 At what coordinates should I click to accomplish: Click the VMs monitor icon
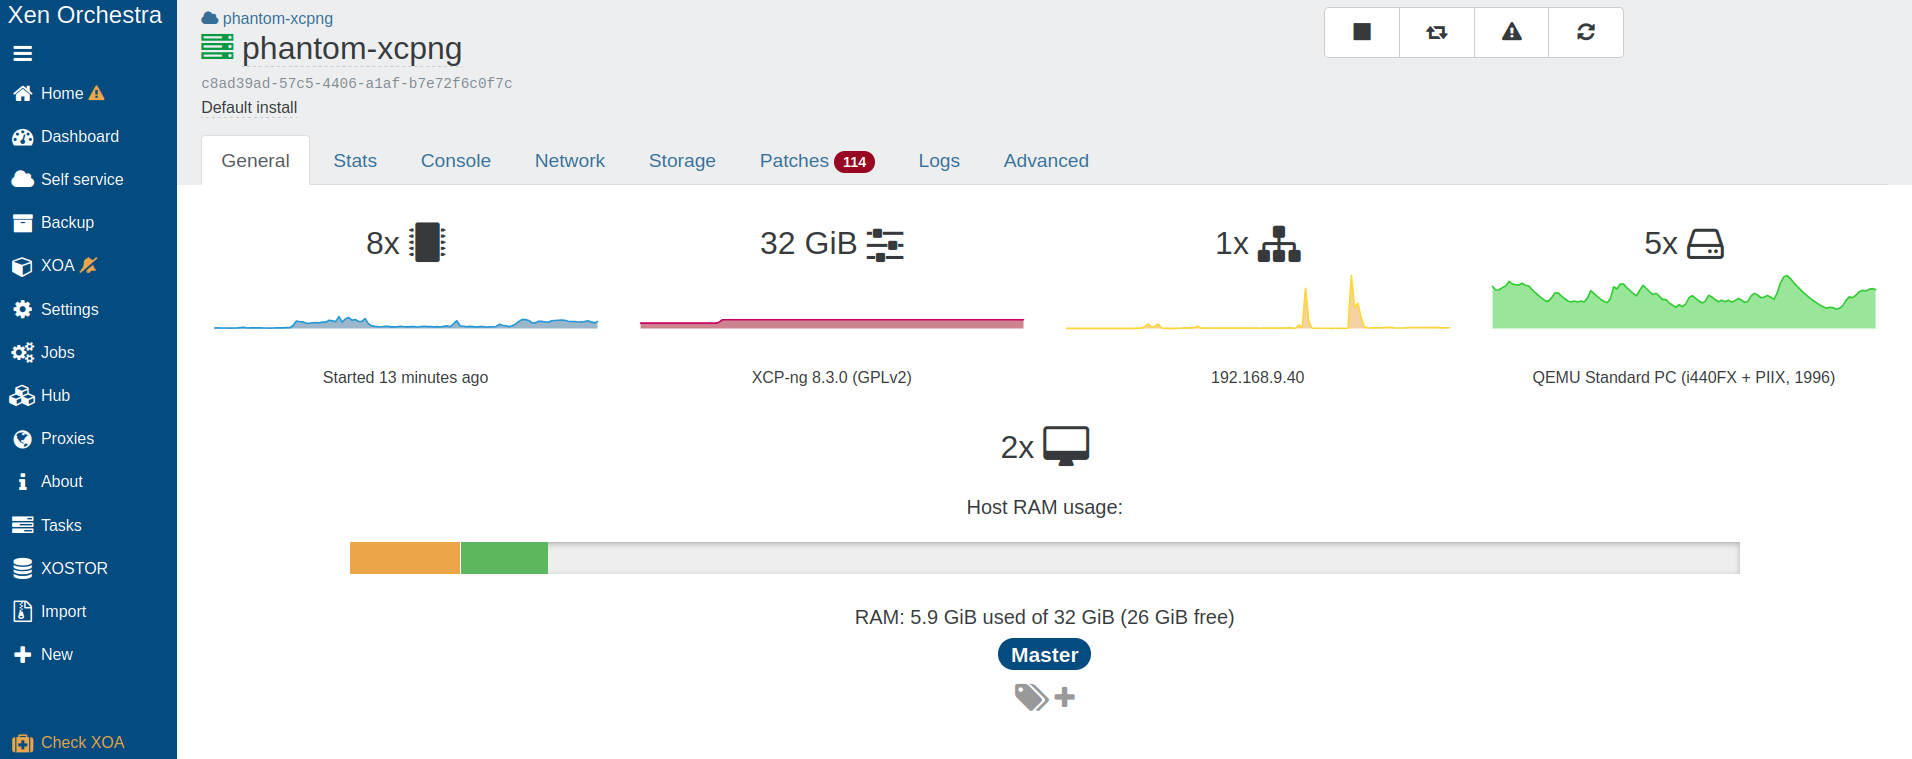pyautogui.click(x=1065, y=446)
